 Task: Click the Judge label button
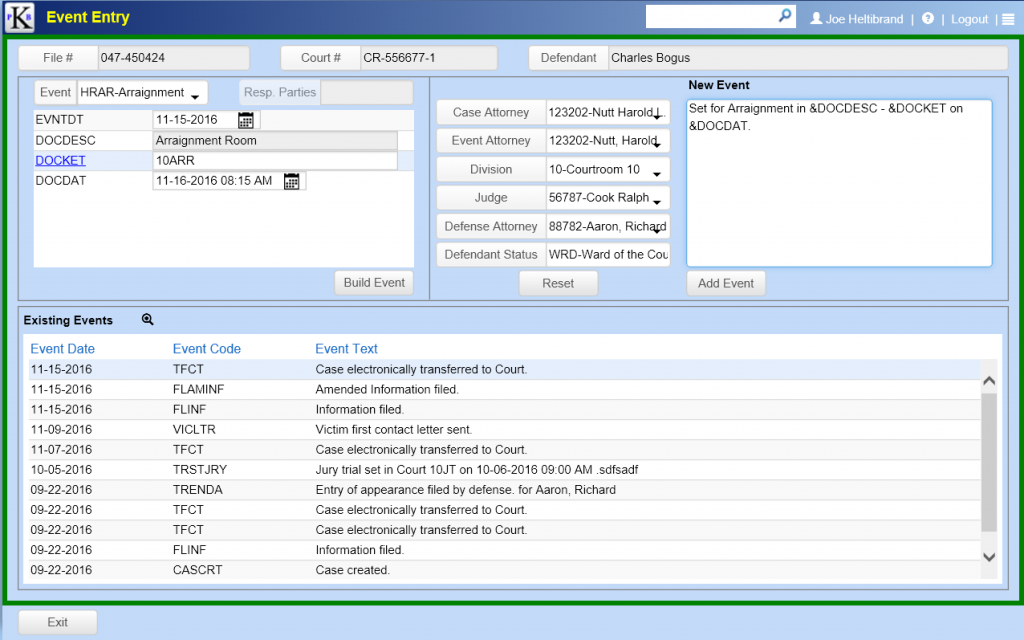click(491, 198)
